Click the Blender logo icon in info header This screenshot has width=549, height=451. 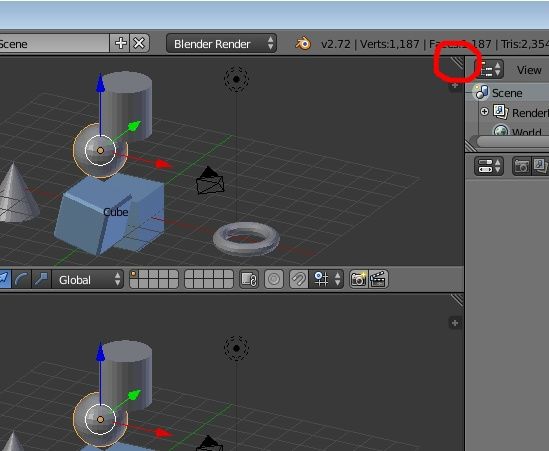tap(303, 44)
